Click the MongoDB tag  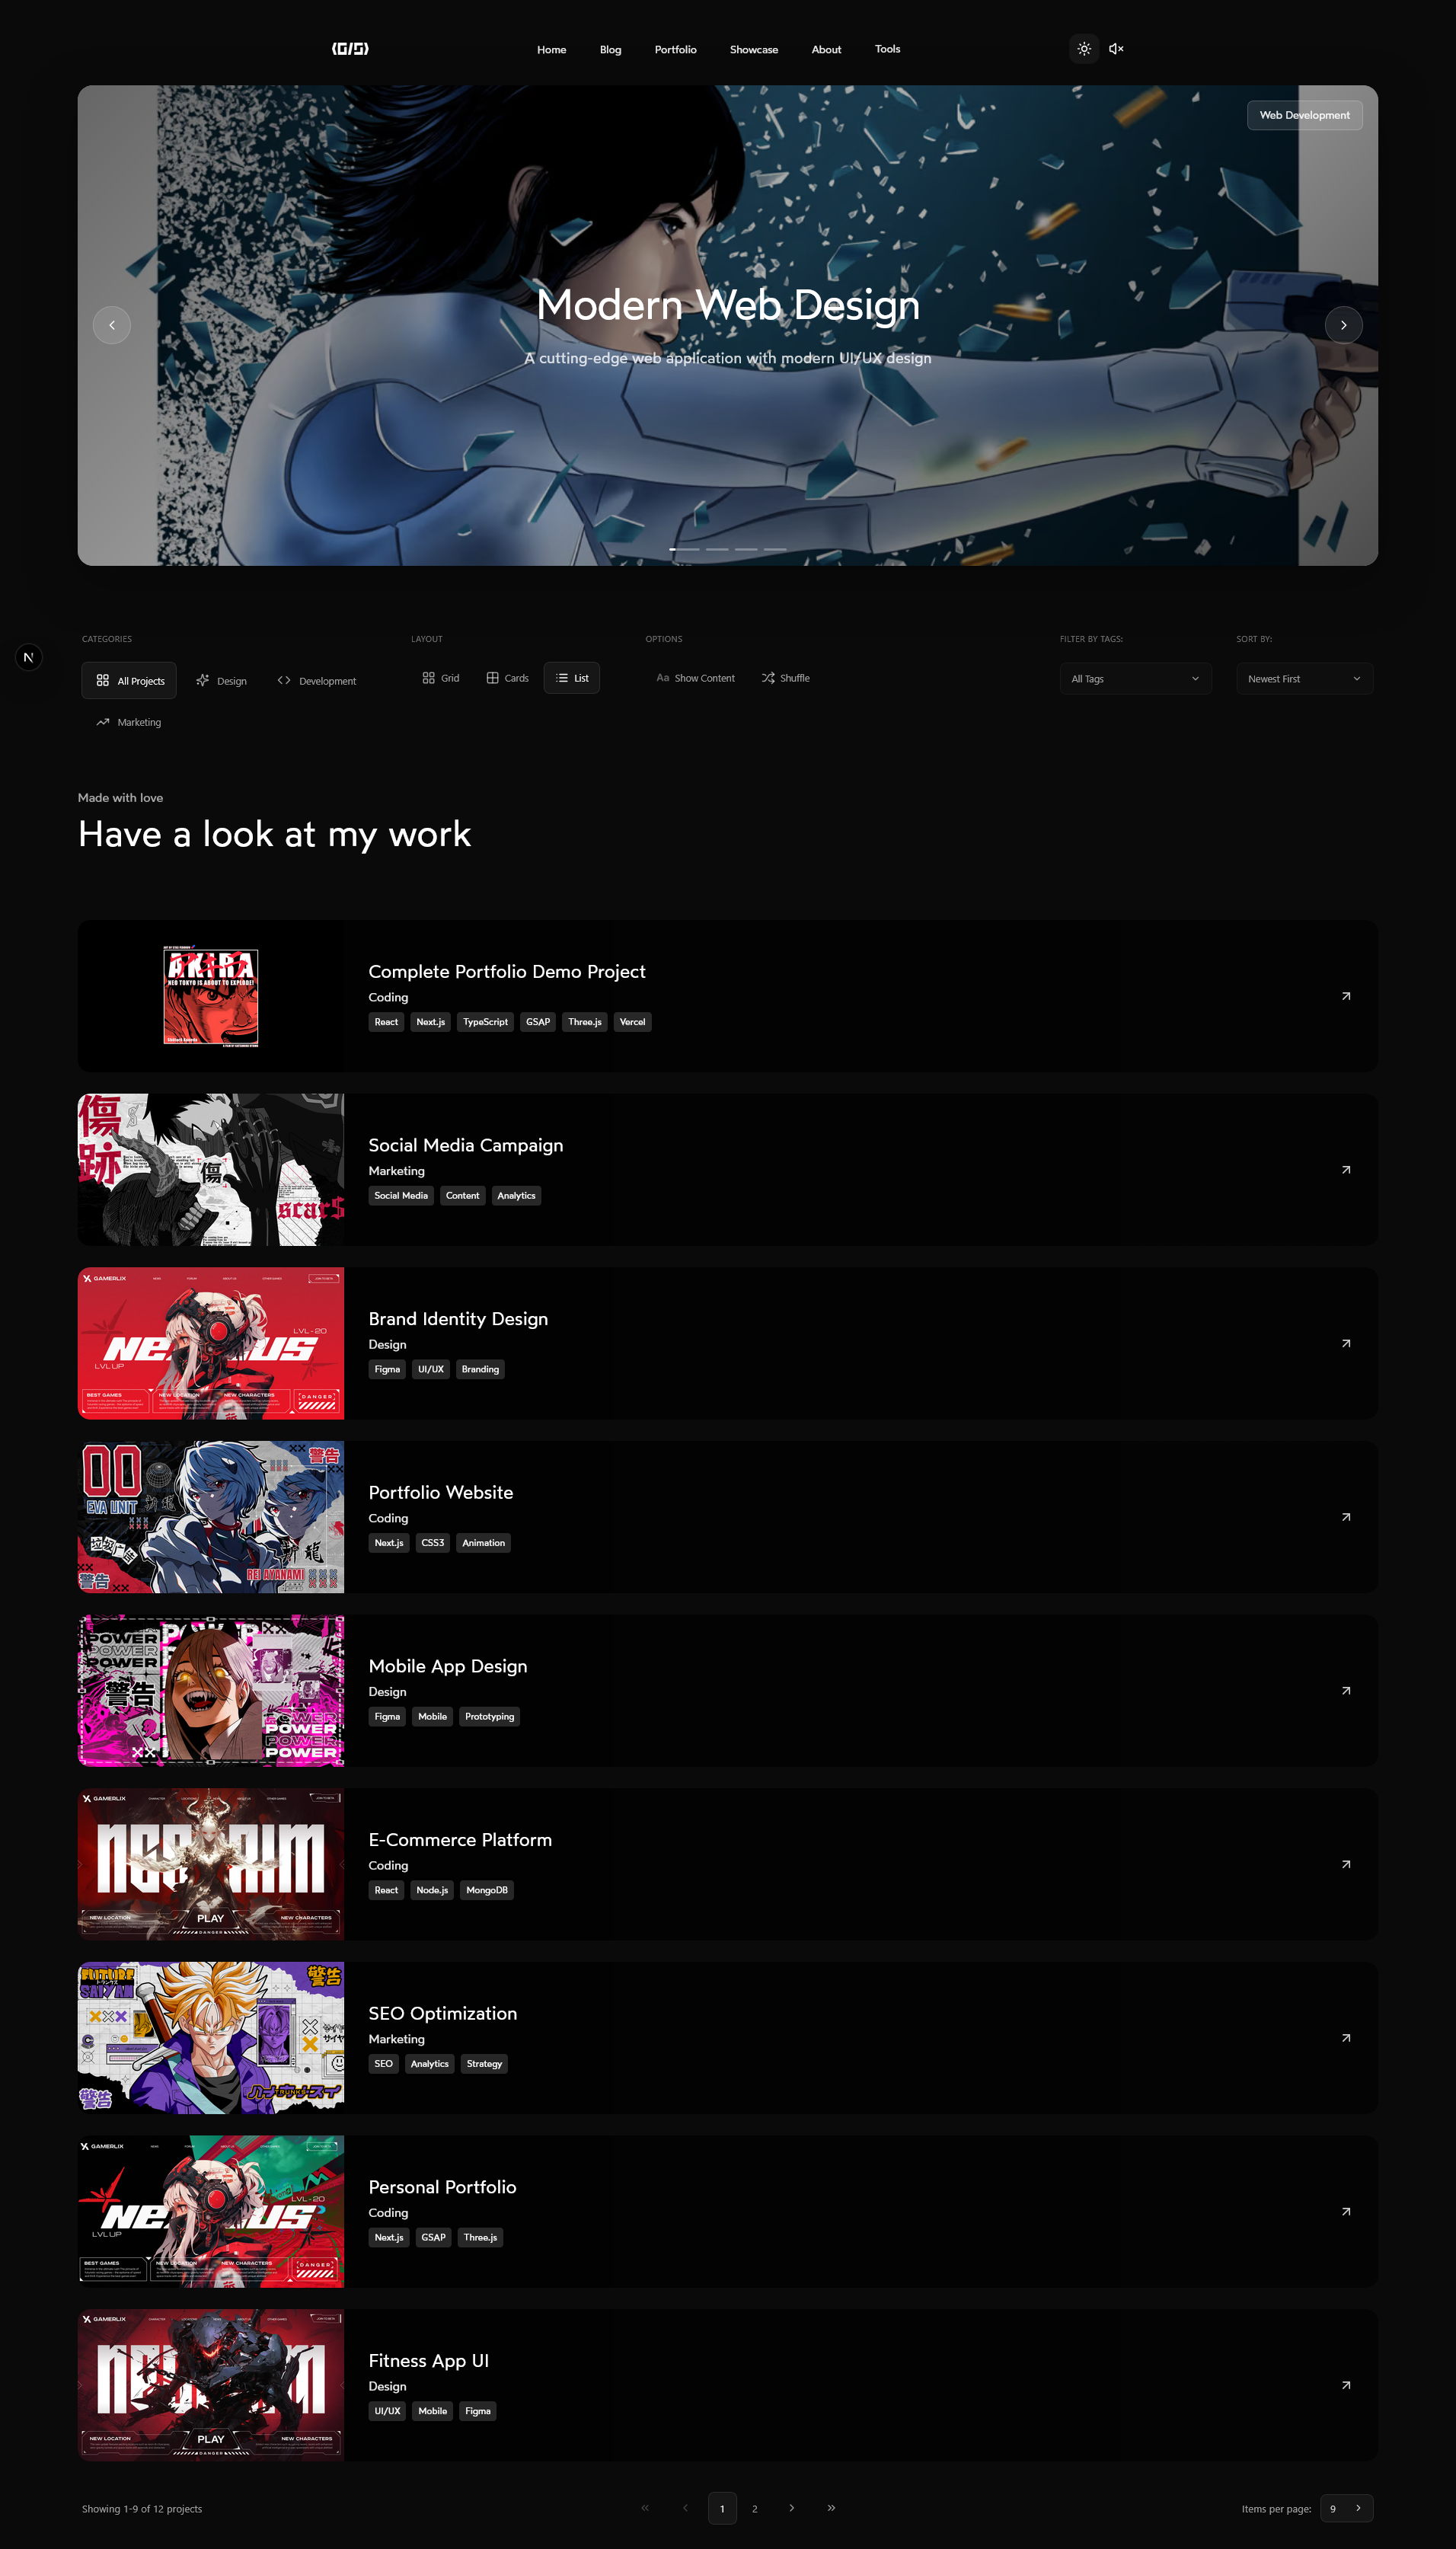click(x=487, y=1890)
